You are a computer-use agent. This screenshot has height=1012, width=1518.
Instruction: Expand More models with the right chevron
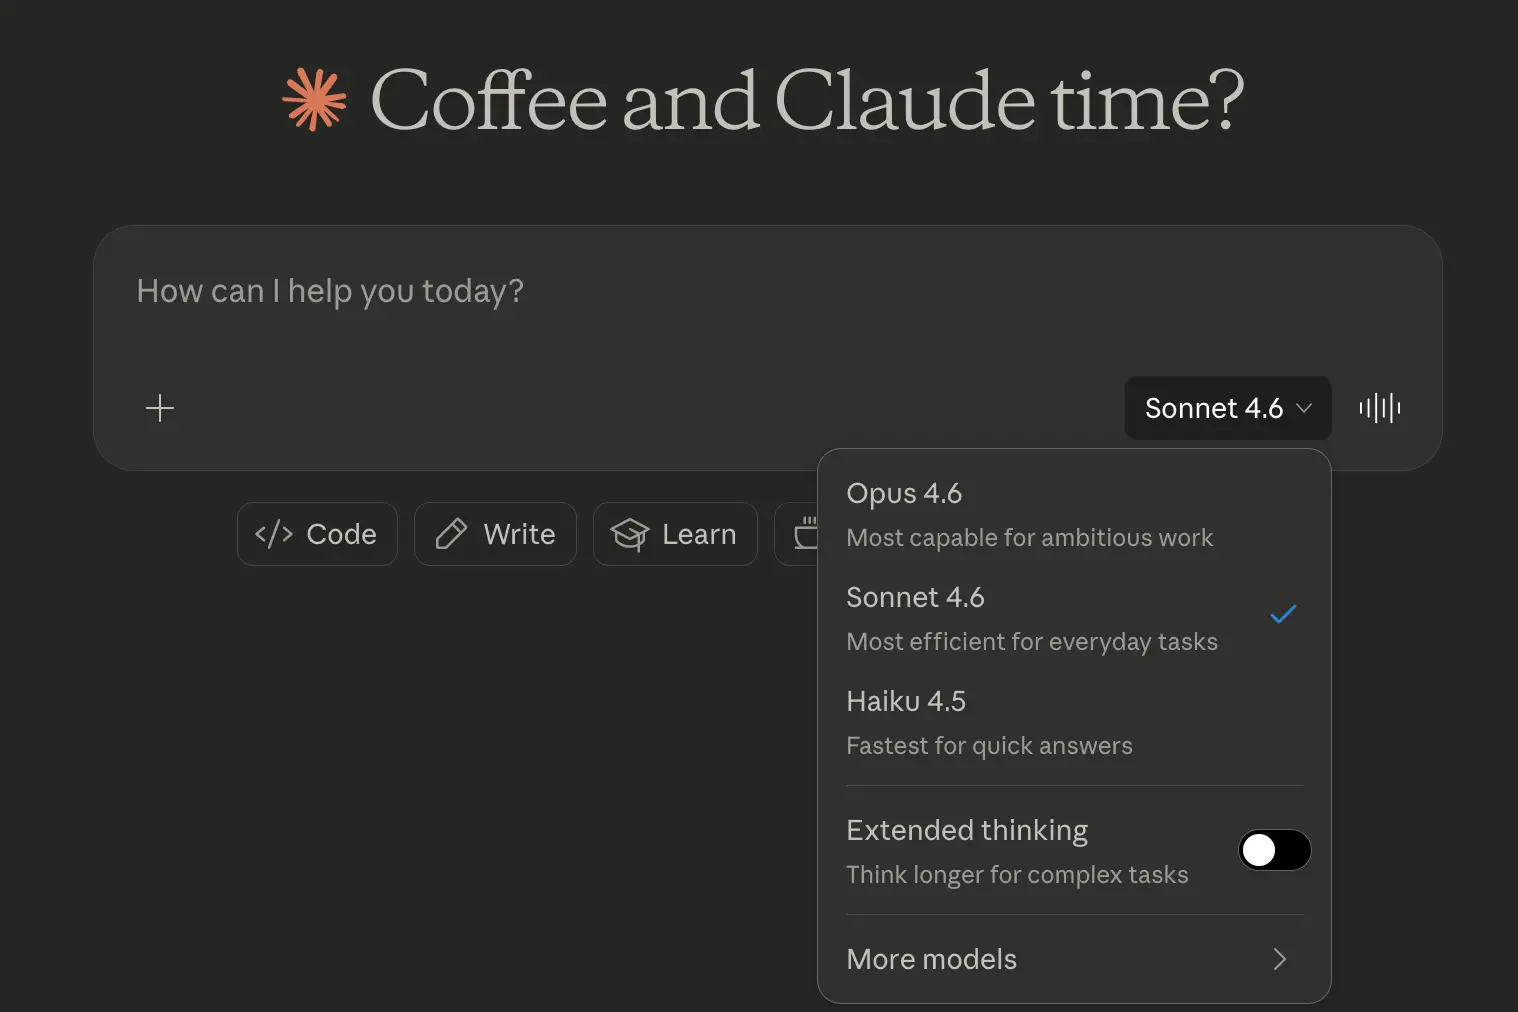[x=1279, y=959]
